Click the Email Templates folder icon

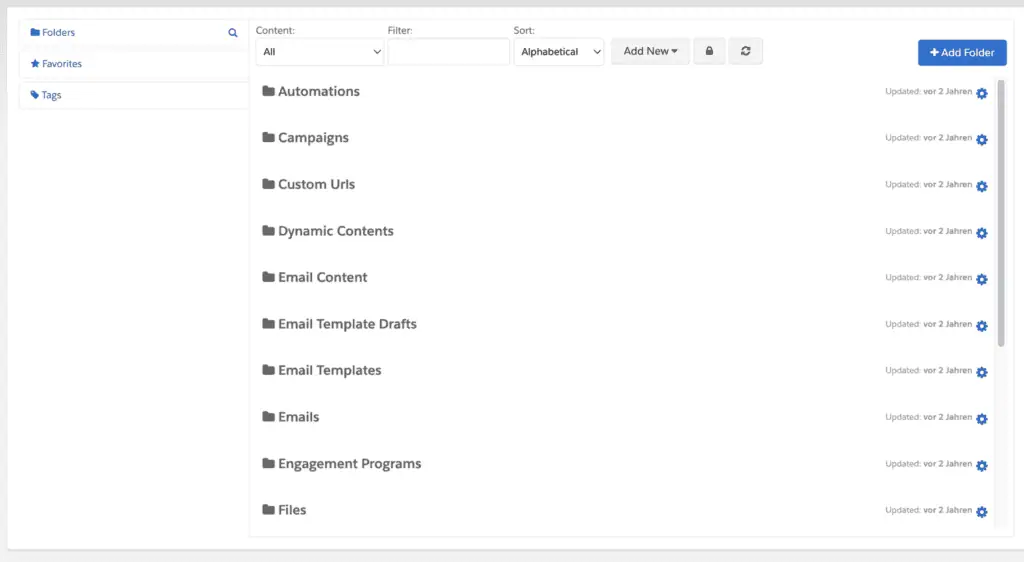[x=268, y=369]
